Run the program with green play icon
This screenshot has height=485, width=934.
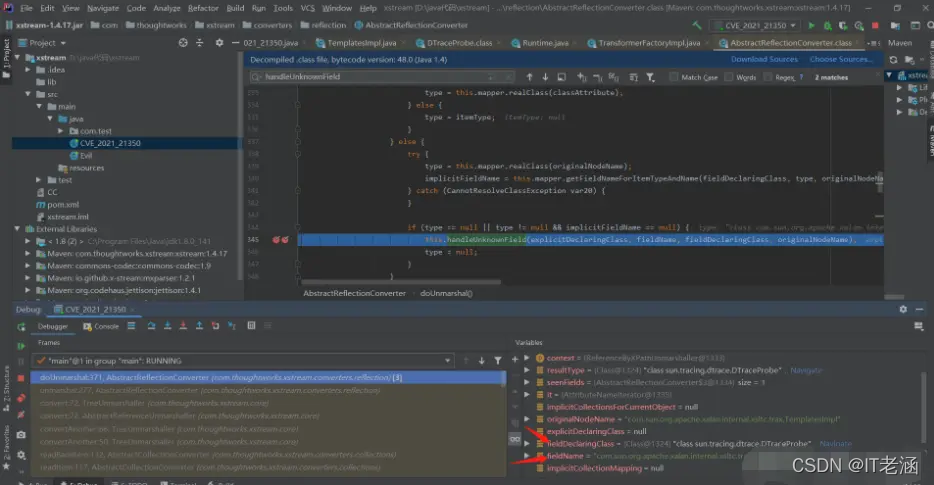[x=811, y=26]
